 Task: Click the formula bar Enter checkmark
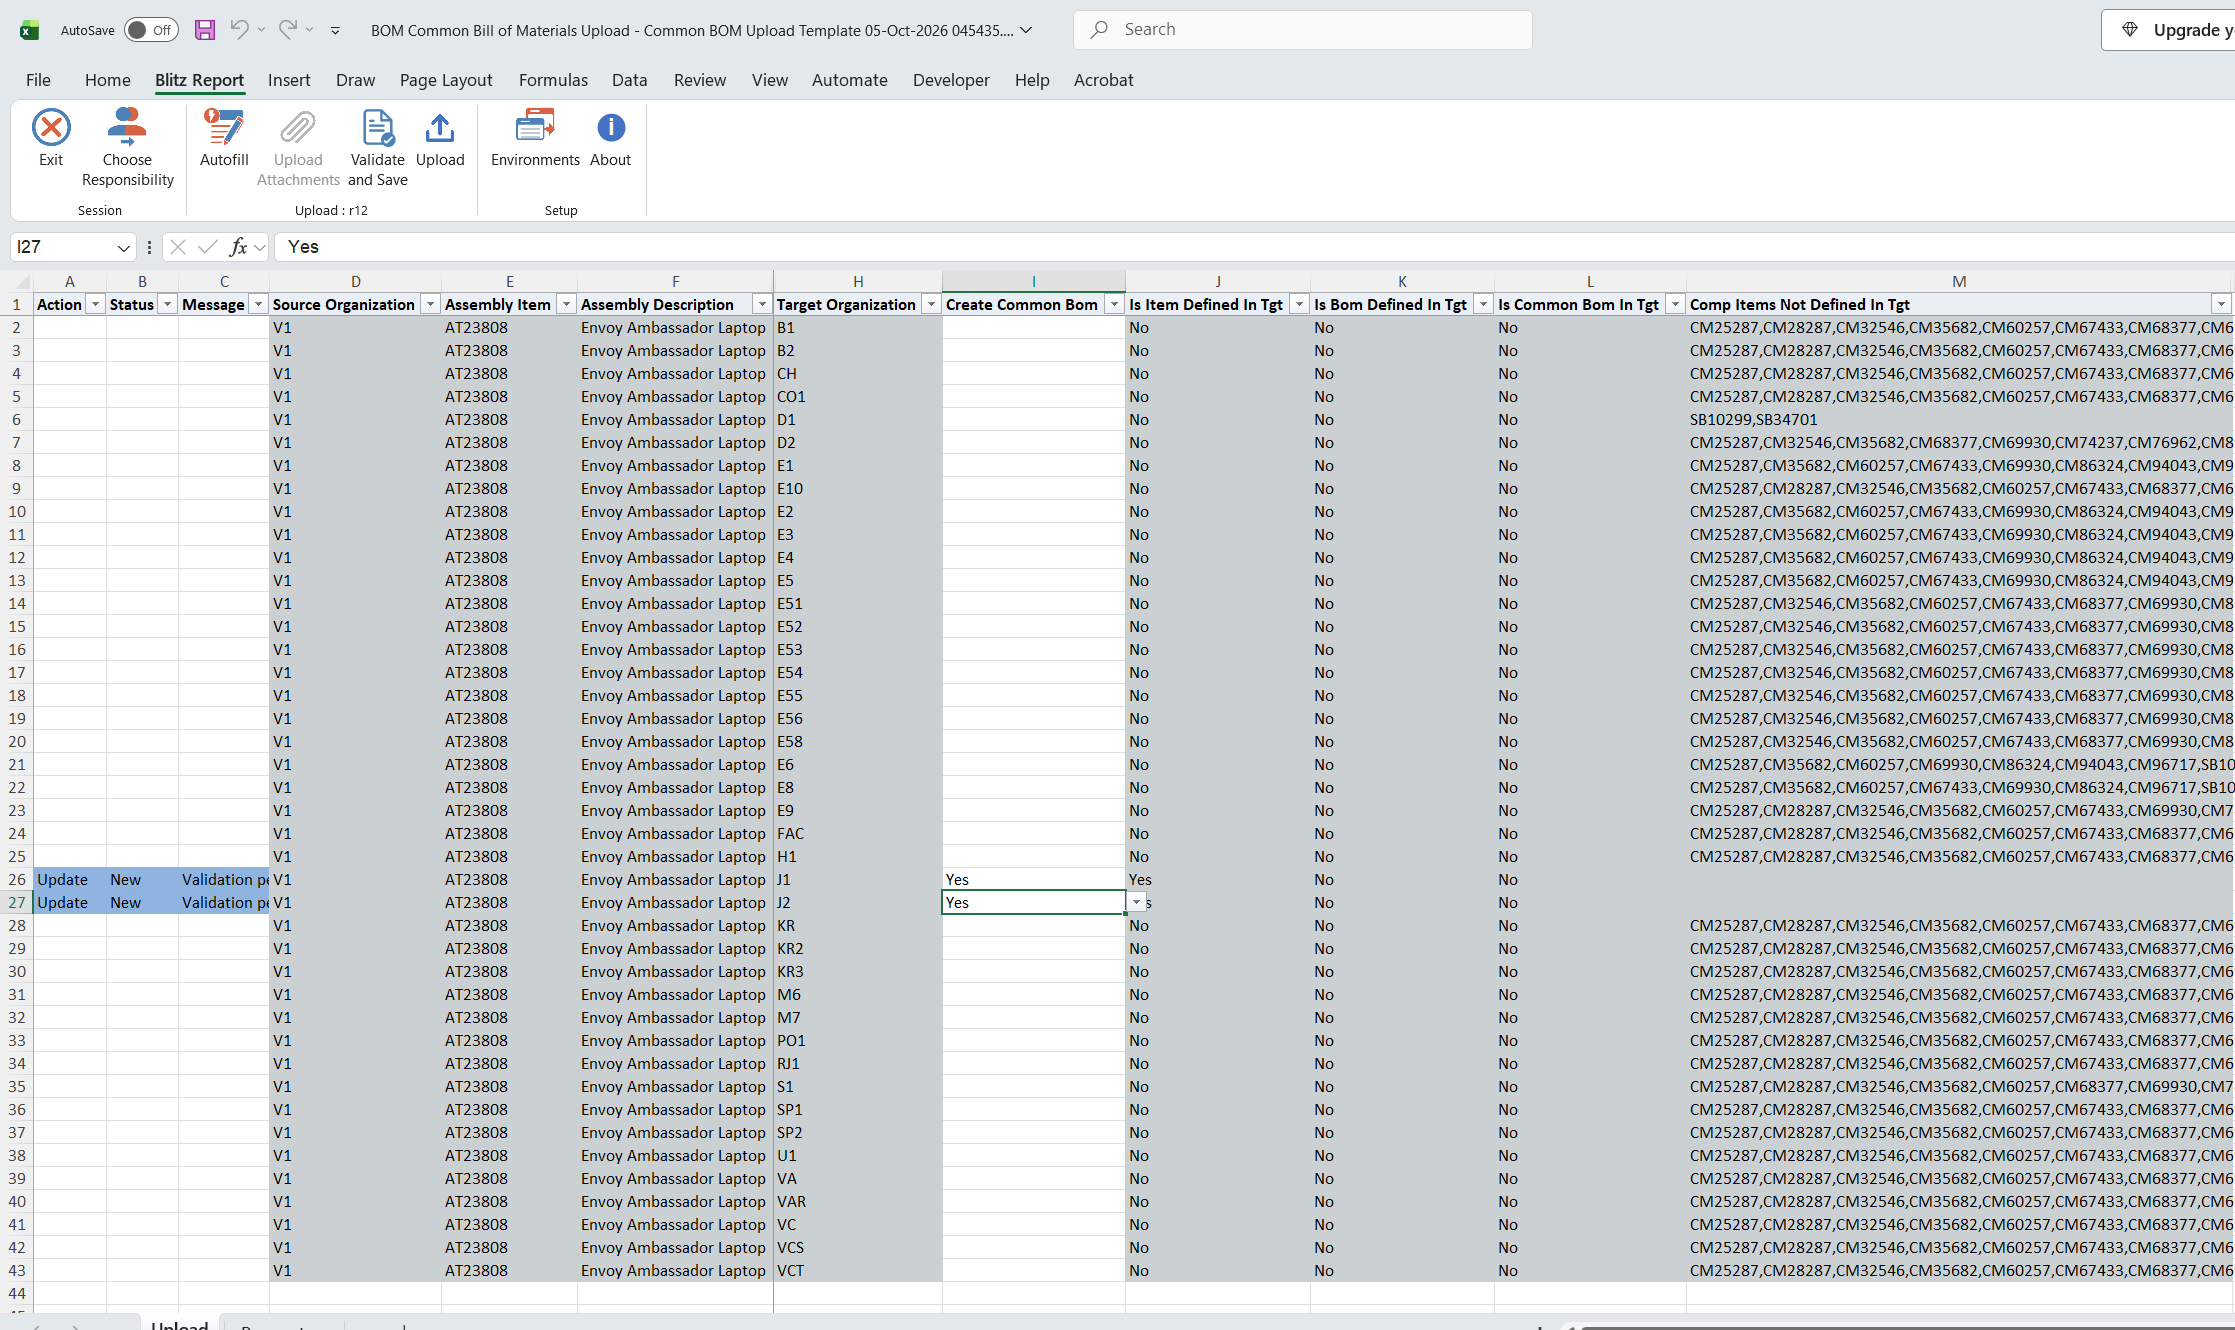(208, 247)
